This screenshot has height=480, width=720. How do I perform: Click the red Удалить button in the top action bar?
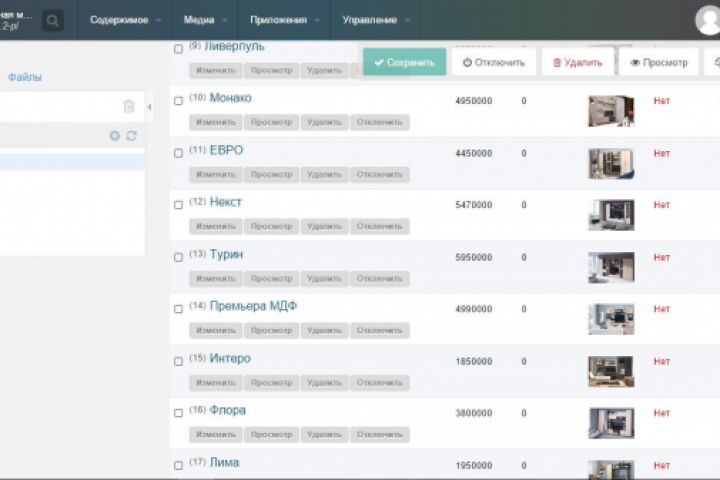578,62
